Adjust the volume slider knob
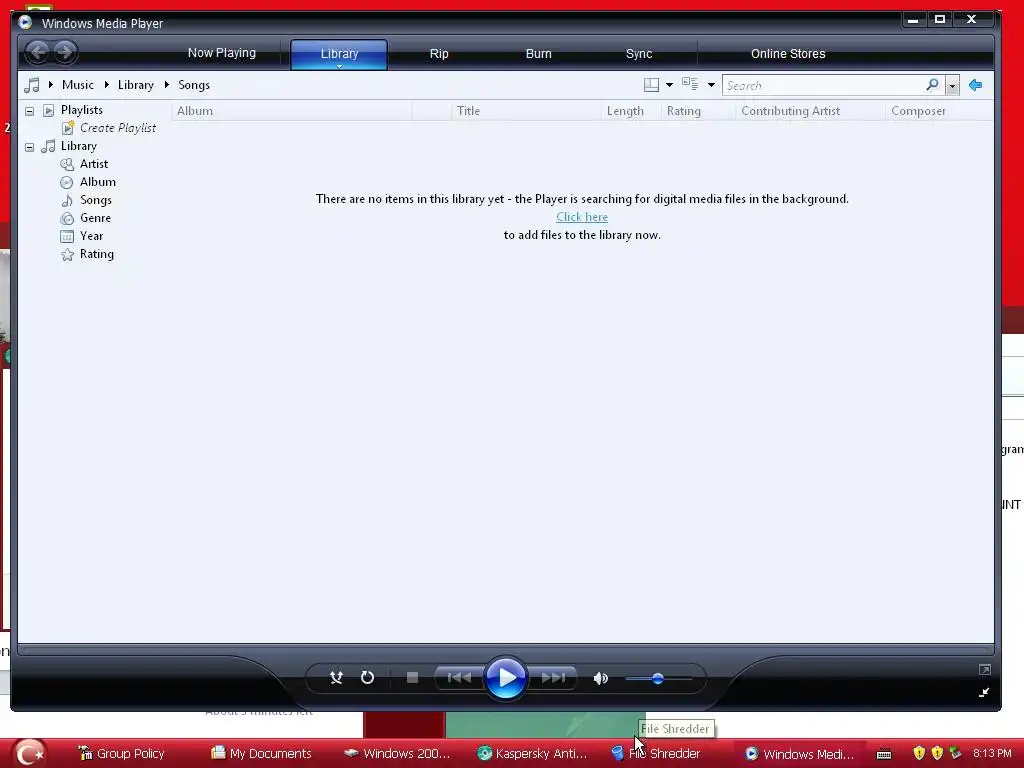 (x=658, y=679)
